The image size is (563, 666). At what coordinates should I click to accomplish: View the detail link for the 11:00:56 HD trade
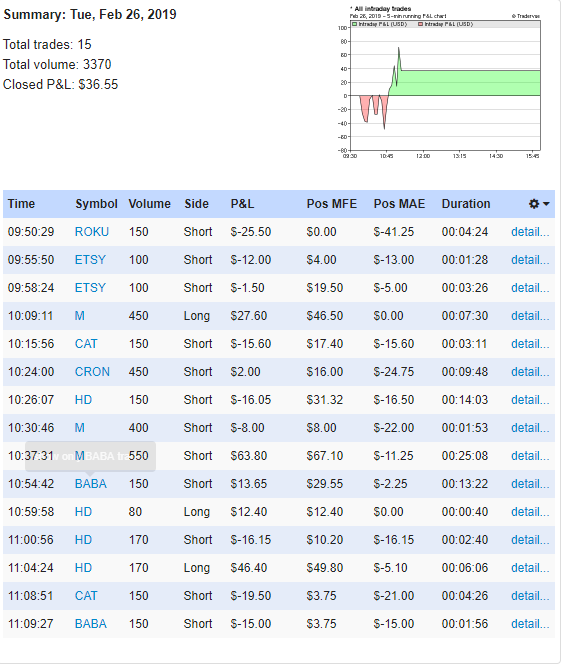(530, 540)
